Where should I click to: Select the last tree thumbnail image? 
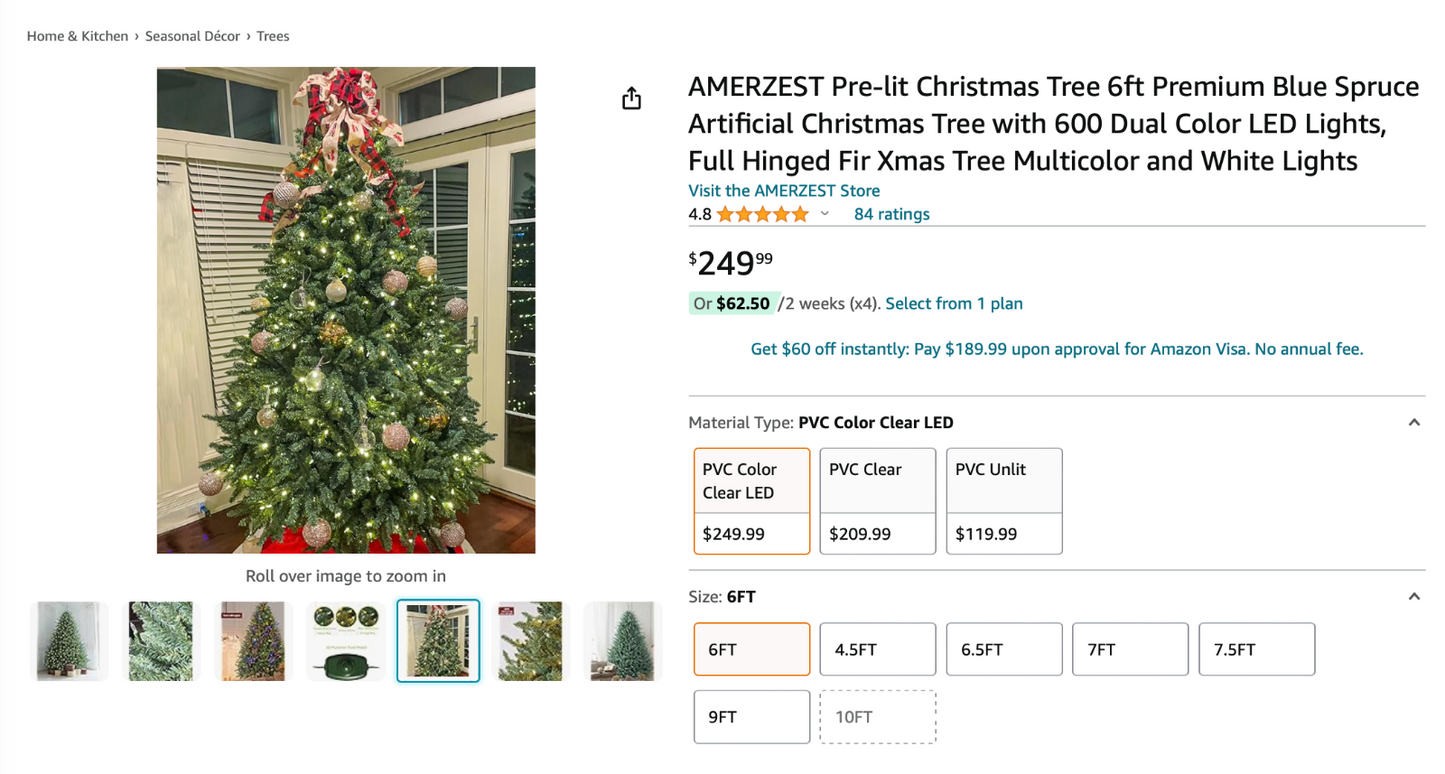(622, 640)
